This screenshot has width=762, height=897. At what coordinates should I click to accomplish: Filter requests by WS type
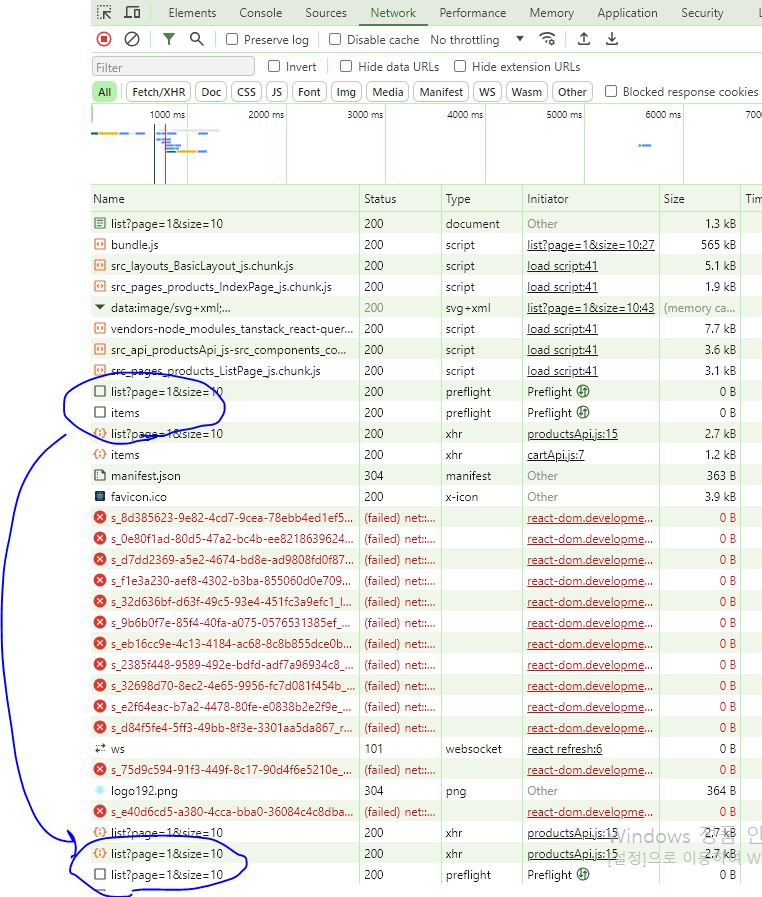click(x=487, y=92)
